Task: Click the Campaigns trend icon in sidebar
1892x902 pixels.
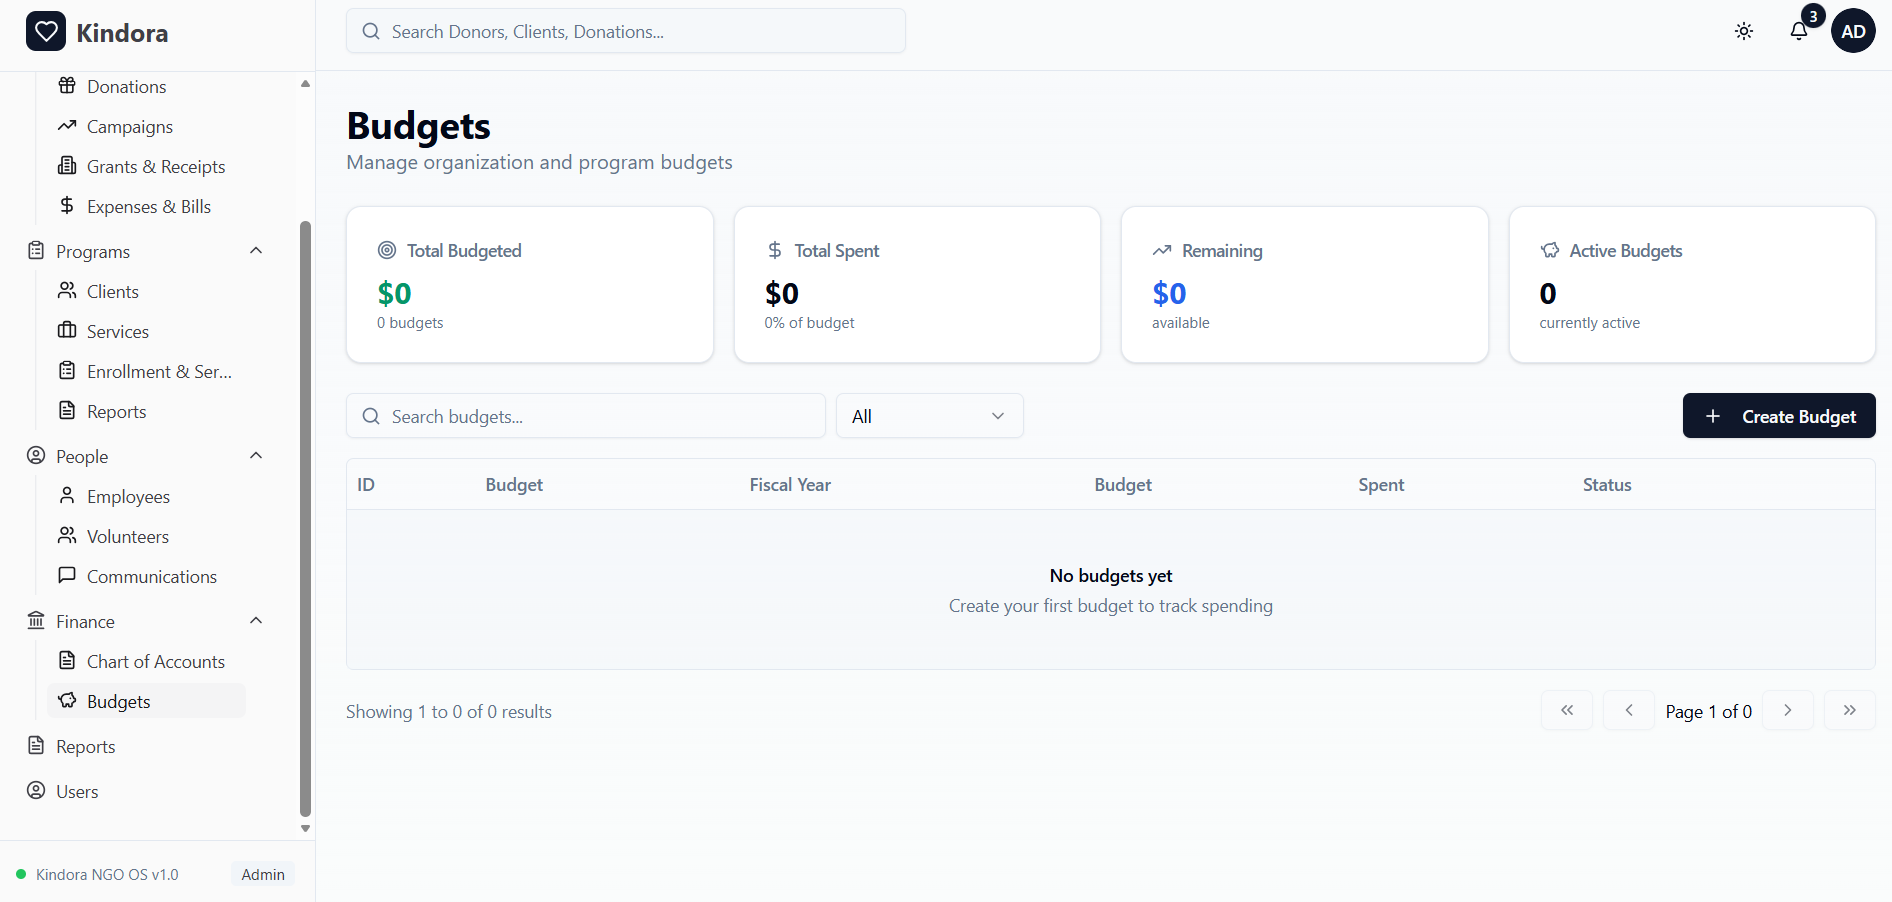Action: [67, 125]
